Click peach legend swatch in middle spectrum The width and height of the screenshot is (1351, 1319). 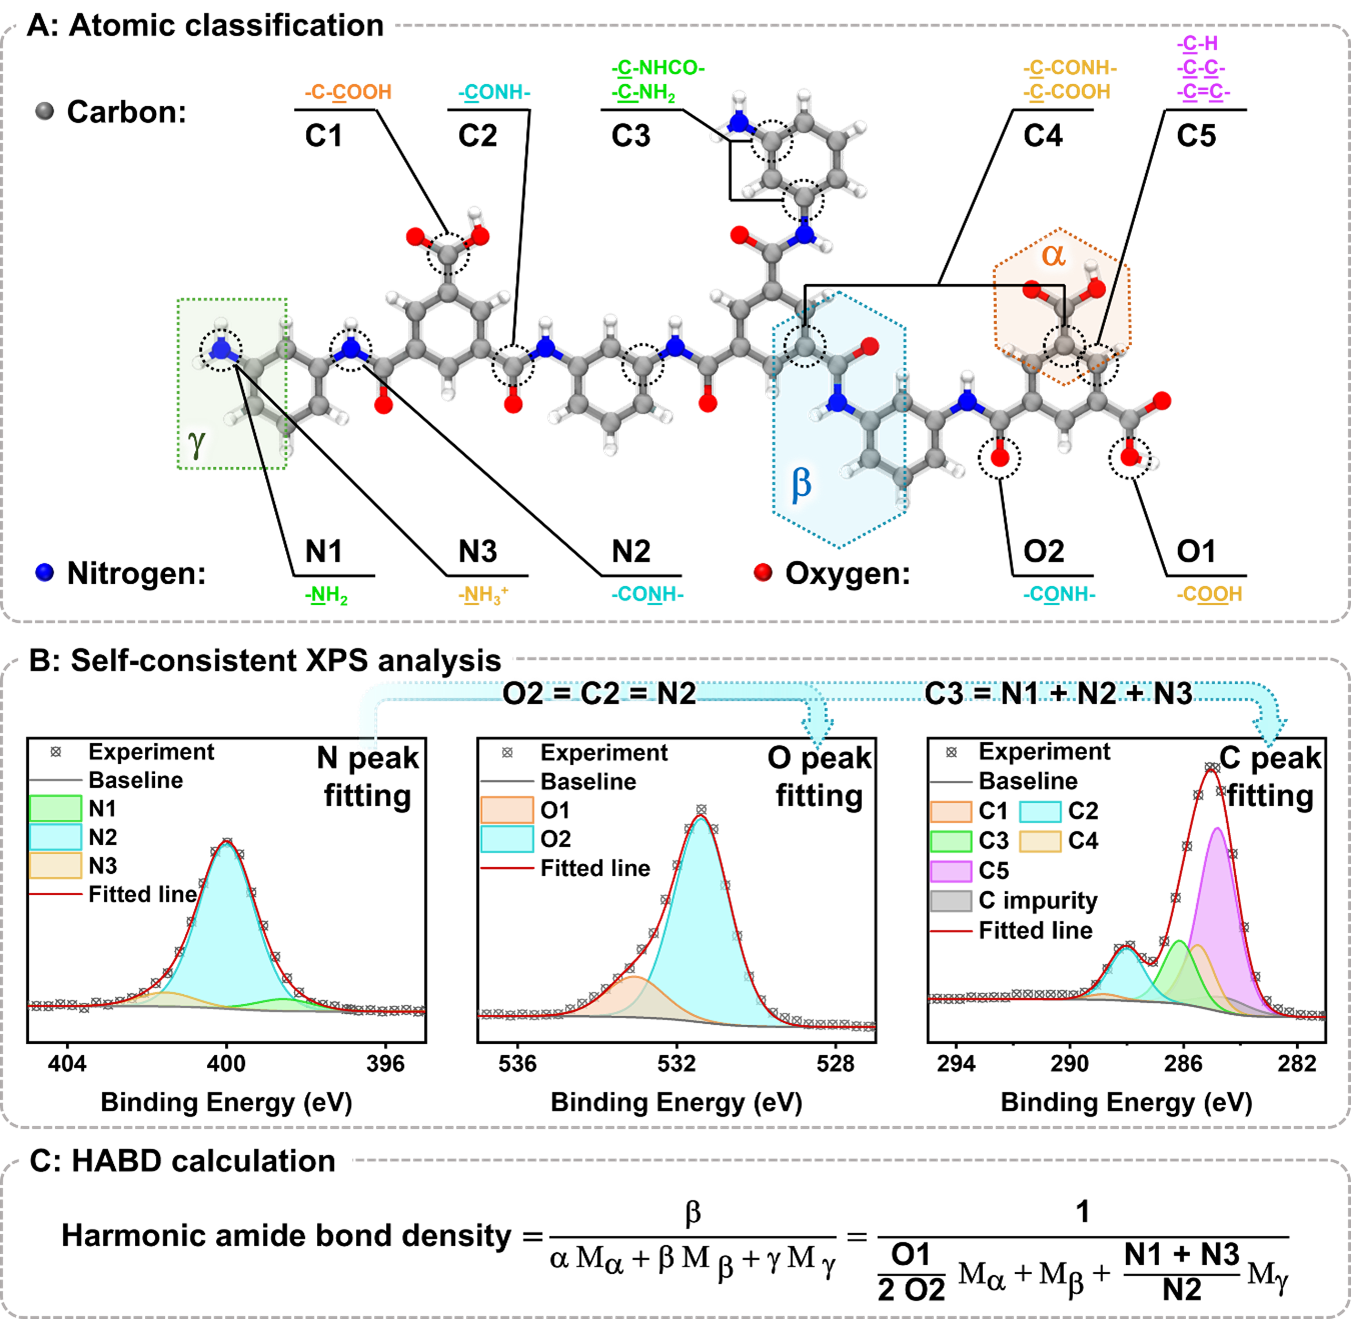coord(507,809)
